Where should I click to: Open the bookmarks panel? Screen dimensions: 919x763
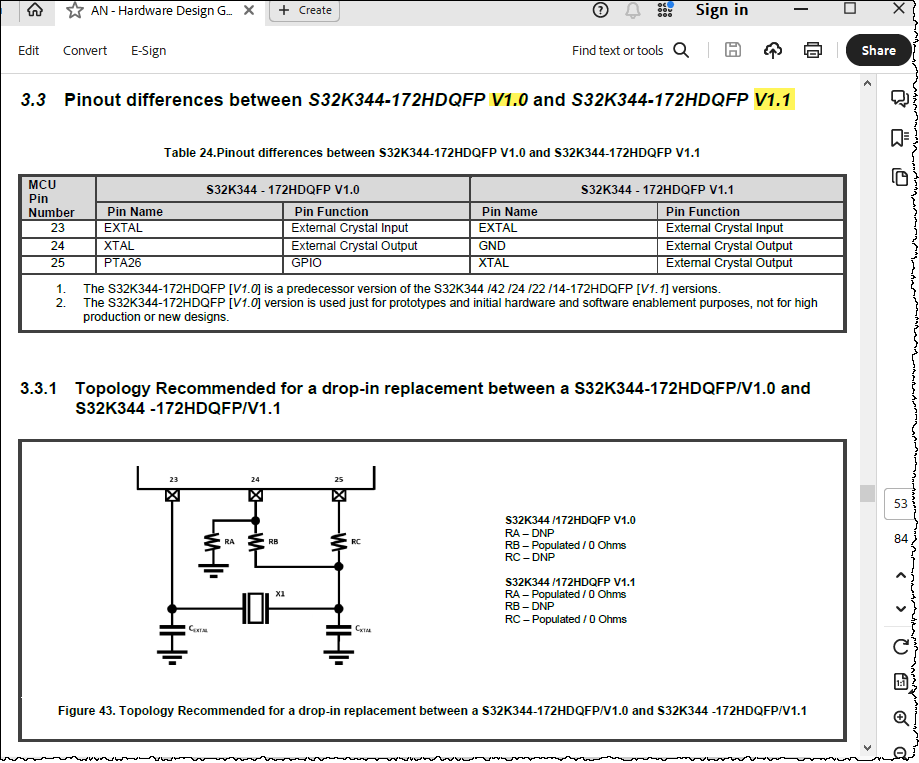coord(901,136)
